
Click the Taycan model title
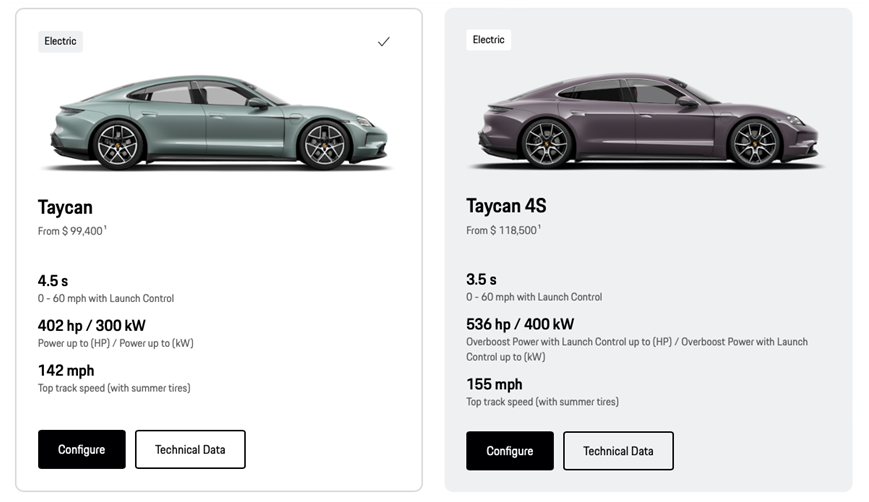point(65,207)
